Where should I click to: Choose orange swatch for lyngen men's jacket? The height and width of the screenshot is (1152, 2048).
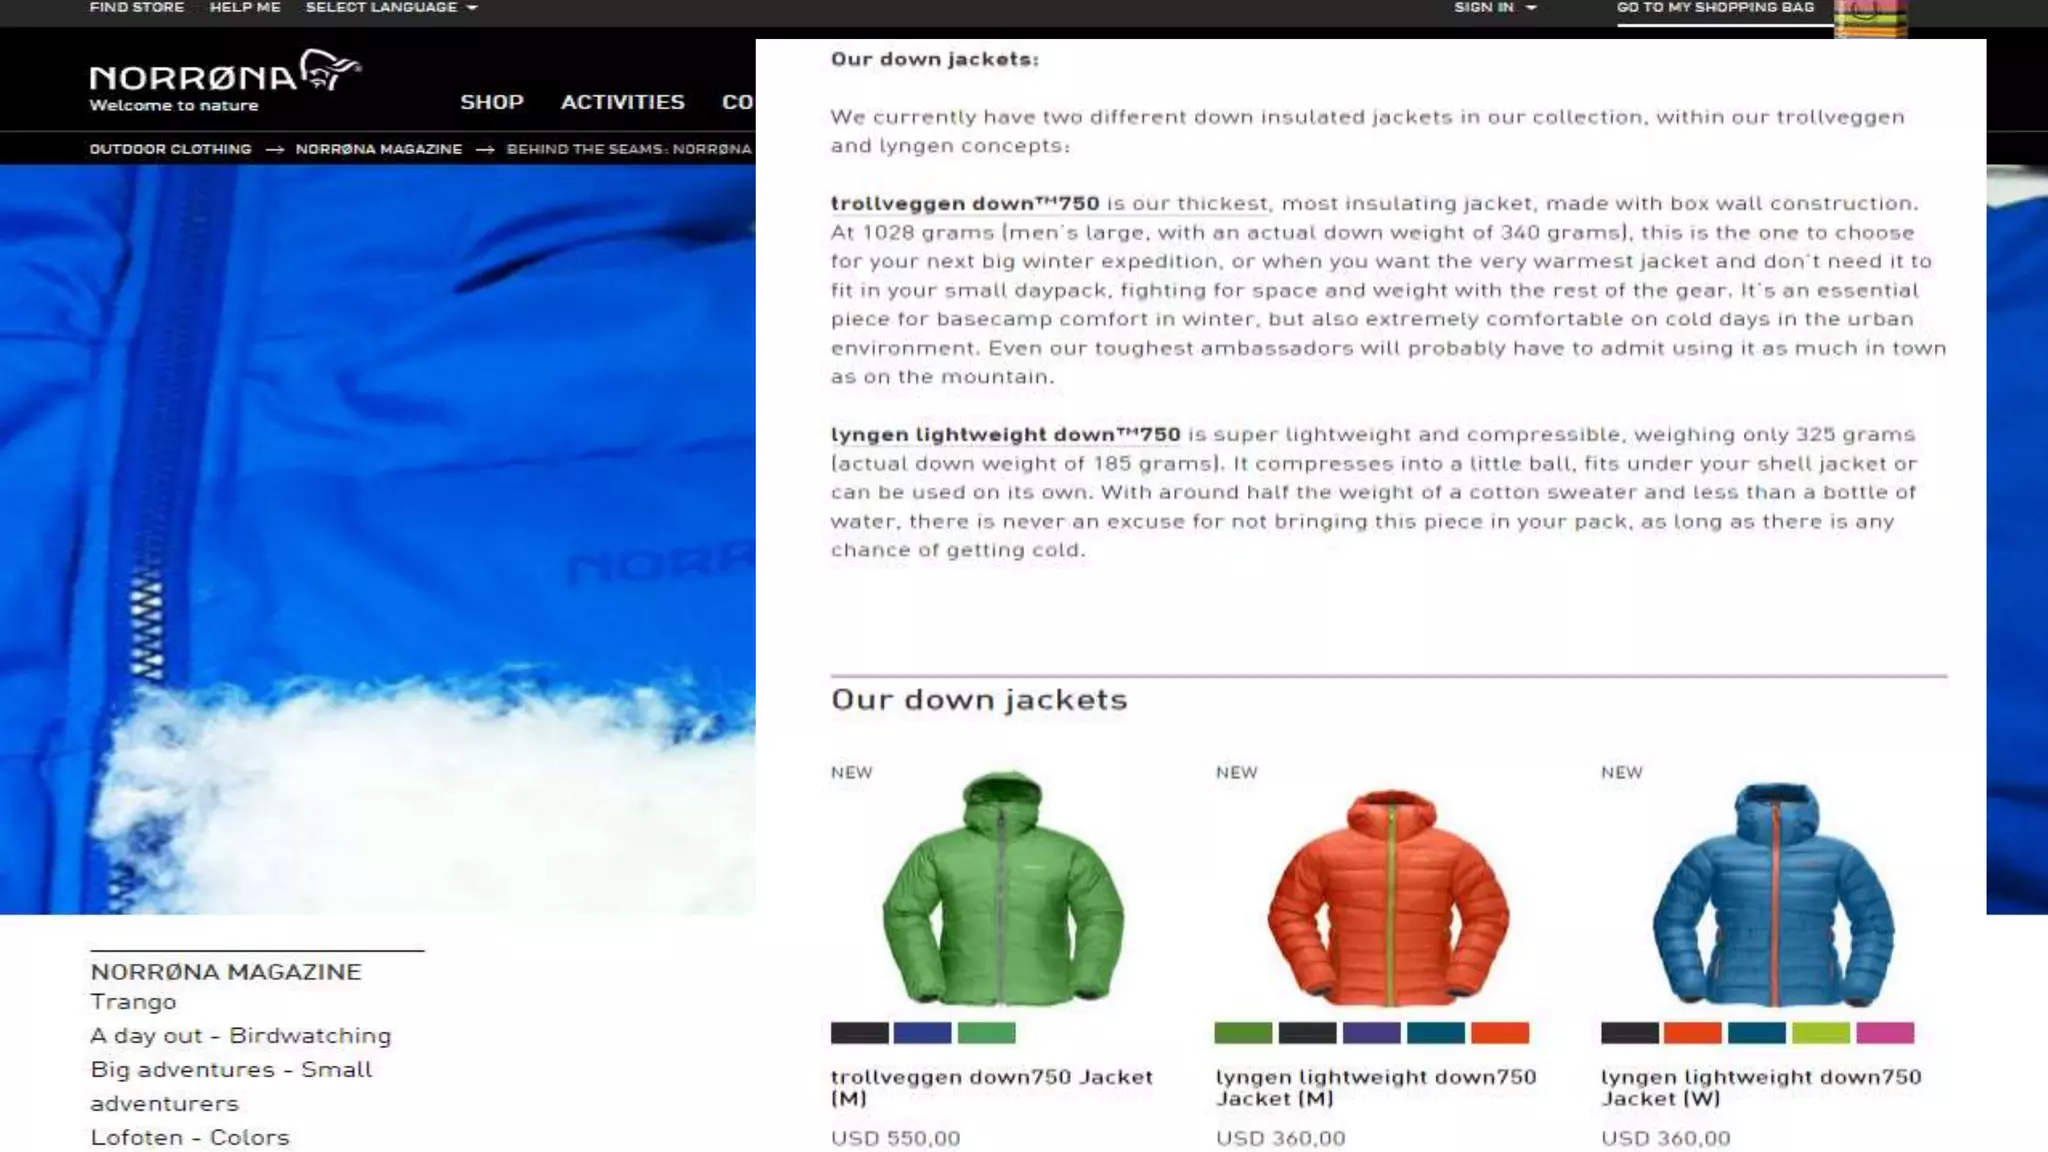point(1500,1033)
